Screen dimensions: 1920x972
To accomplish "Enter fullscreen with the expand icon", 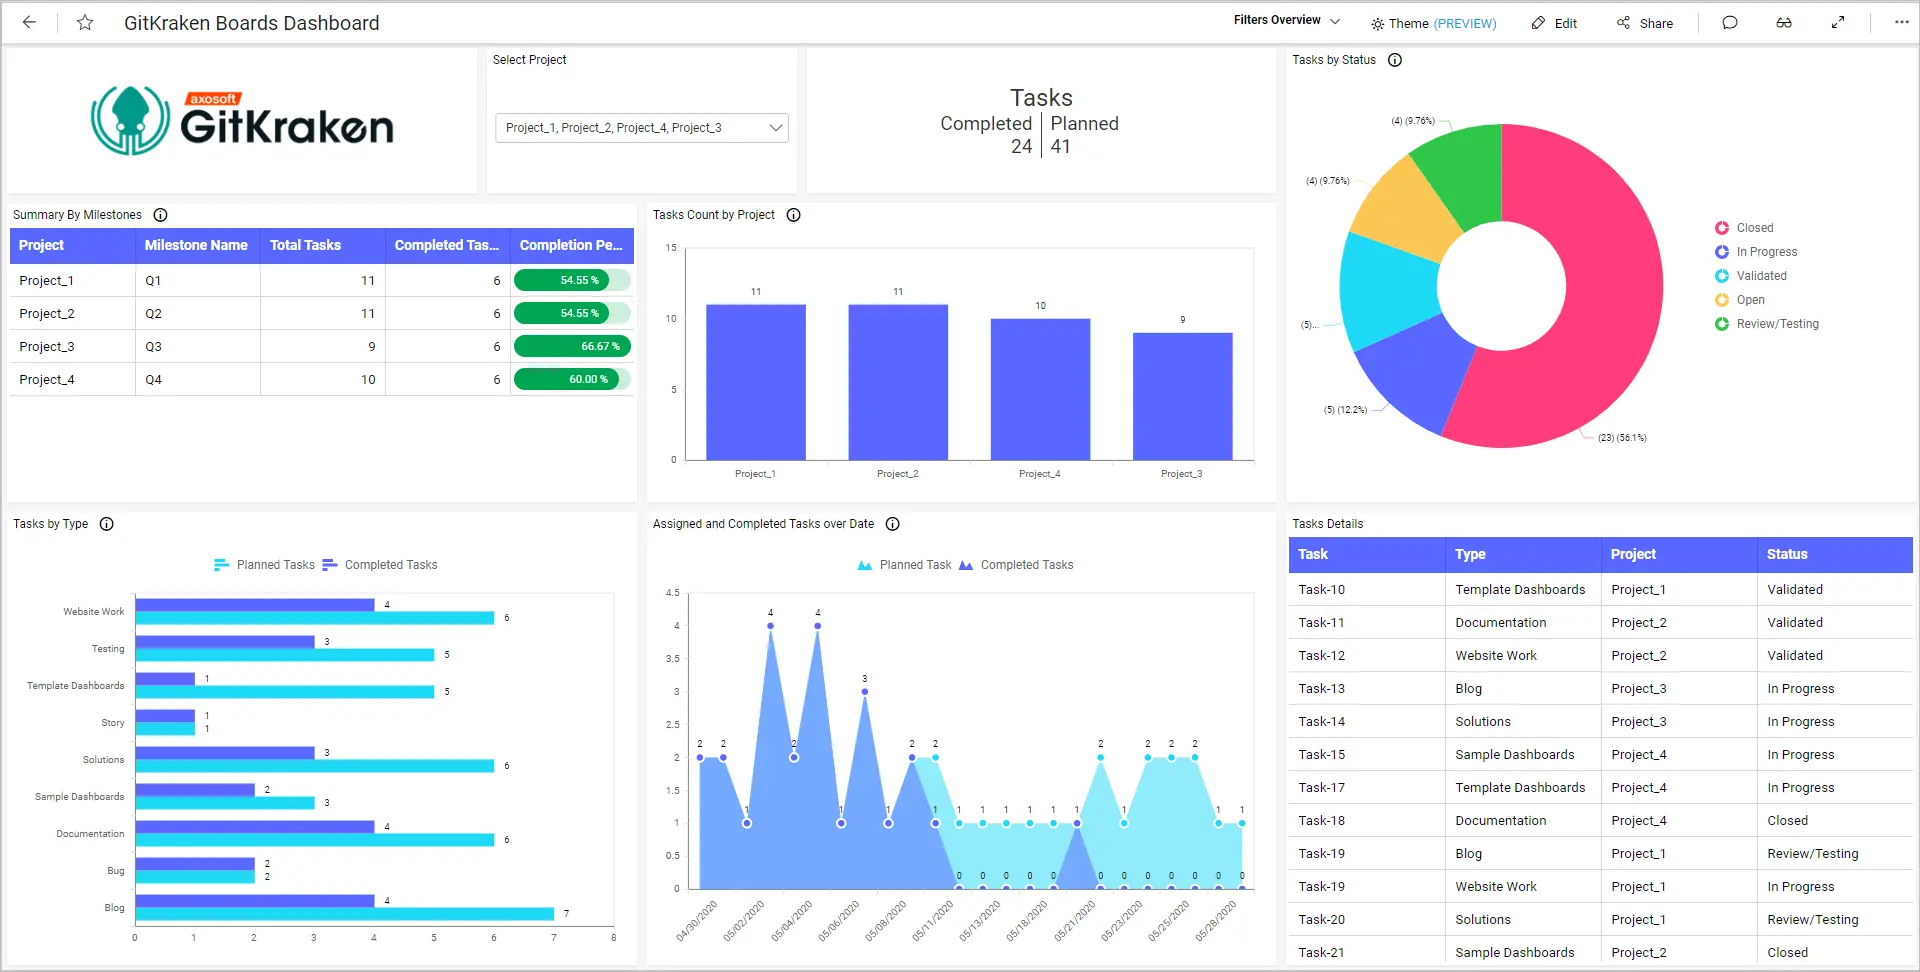I will point(1839,22).
